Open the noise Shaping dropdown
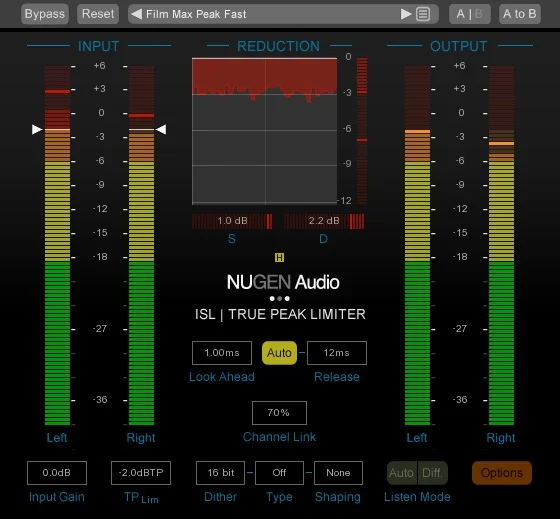The height and width of the screenshot is (519, 560). [338, 473]
